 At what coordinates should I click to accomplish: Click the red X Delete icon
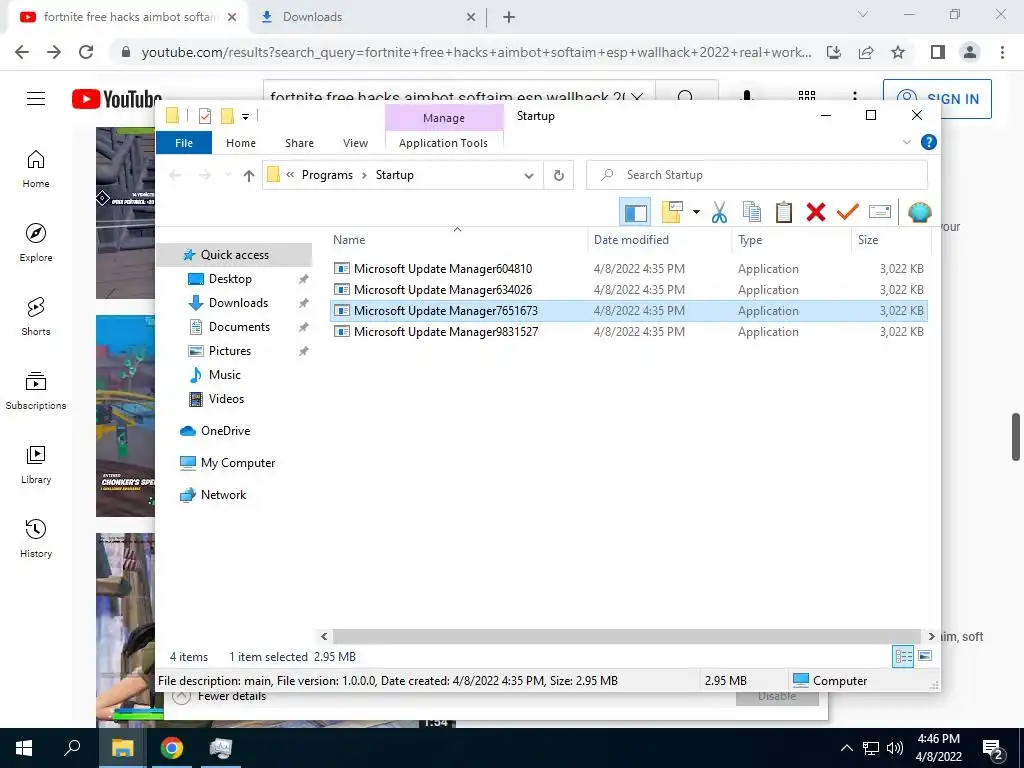816,212
